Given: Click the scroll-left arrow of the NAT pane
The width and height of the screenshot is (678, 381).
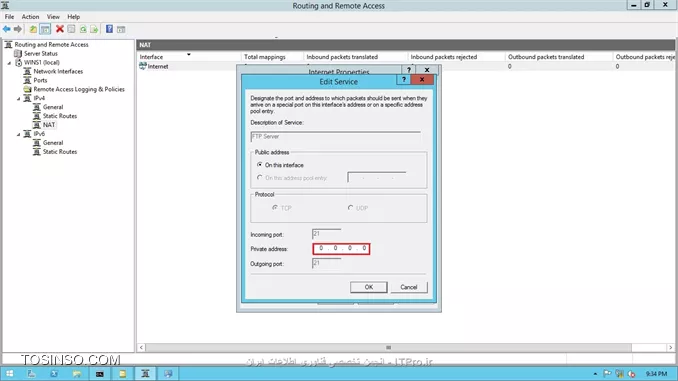Looking at the screenshot, I should click(141, 347).
